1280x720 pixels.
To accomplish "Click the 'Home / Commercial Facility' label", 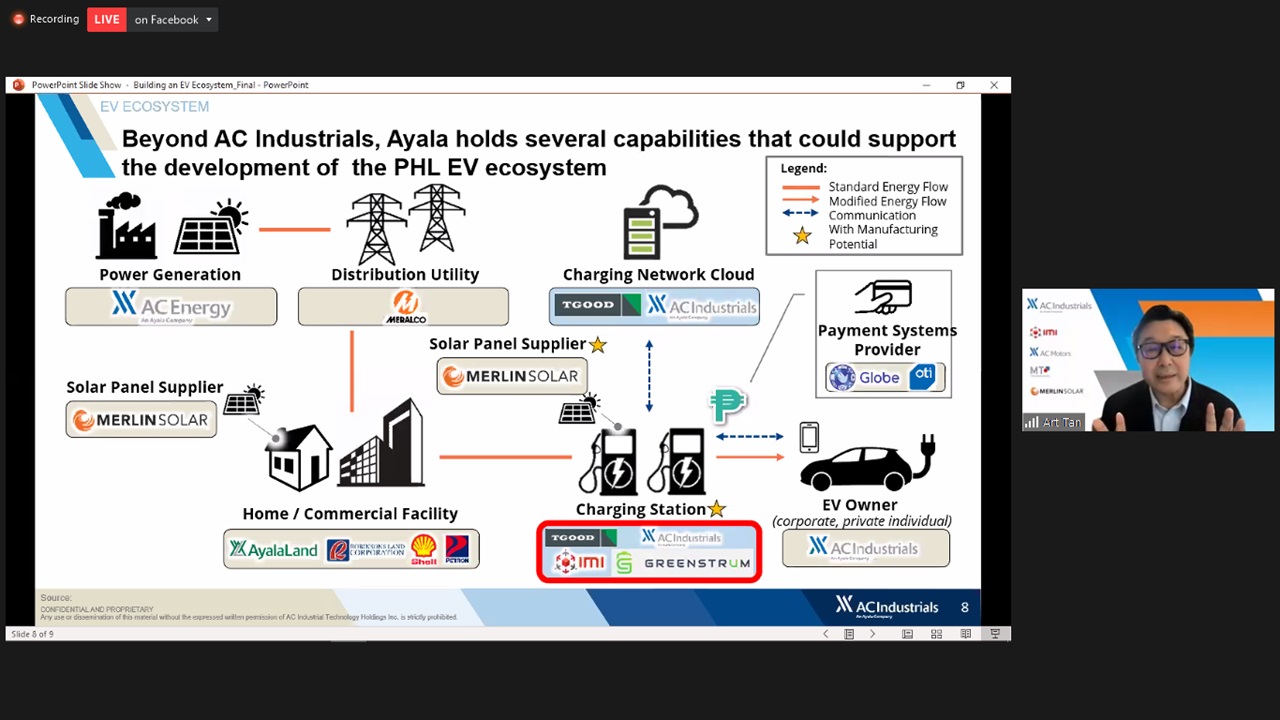I will (350, 513).
